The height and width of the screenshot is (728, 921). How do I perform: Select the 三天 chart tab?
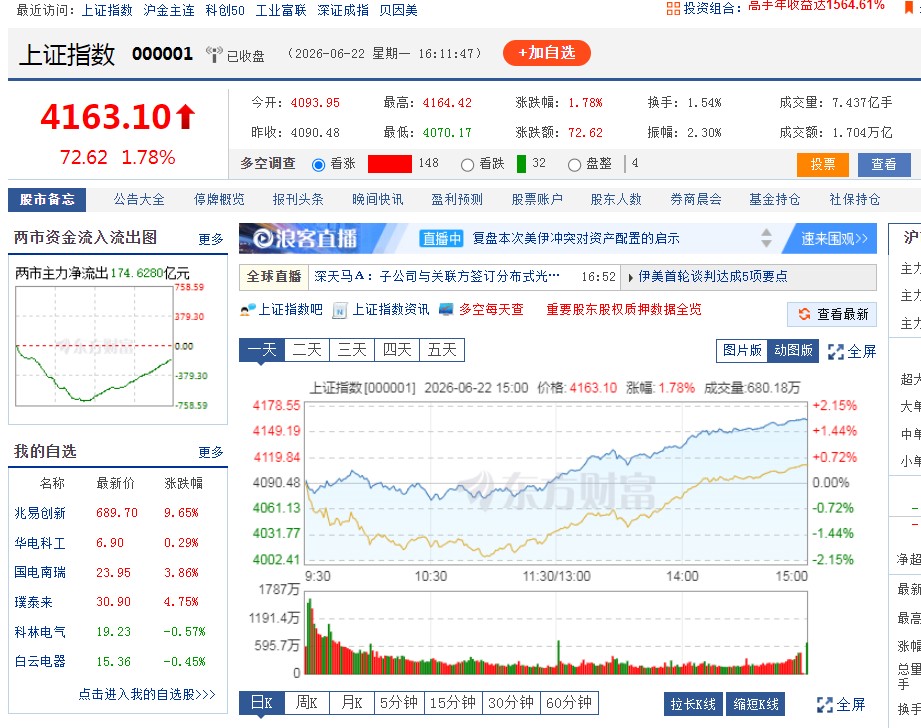(x=352, y=350)
